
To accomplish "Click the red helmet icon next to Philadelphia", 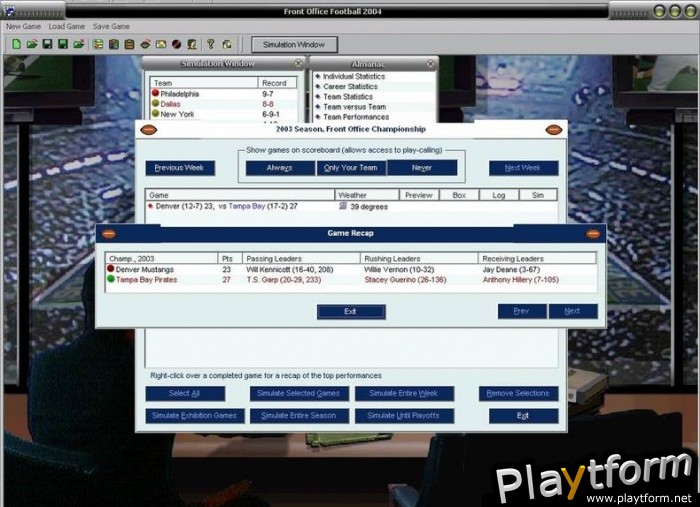I will coord(155,93).
